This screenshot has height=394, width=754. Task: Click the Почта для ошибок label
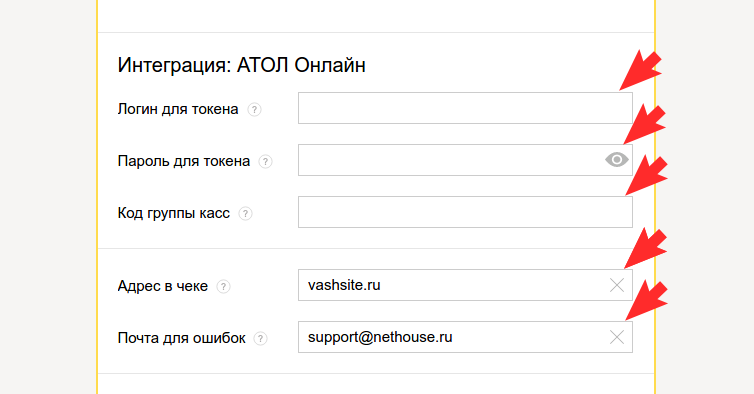click(181, 338)
